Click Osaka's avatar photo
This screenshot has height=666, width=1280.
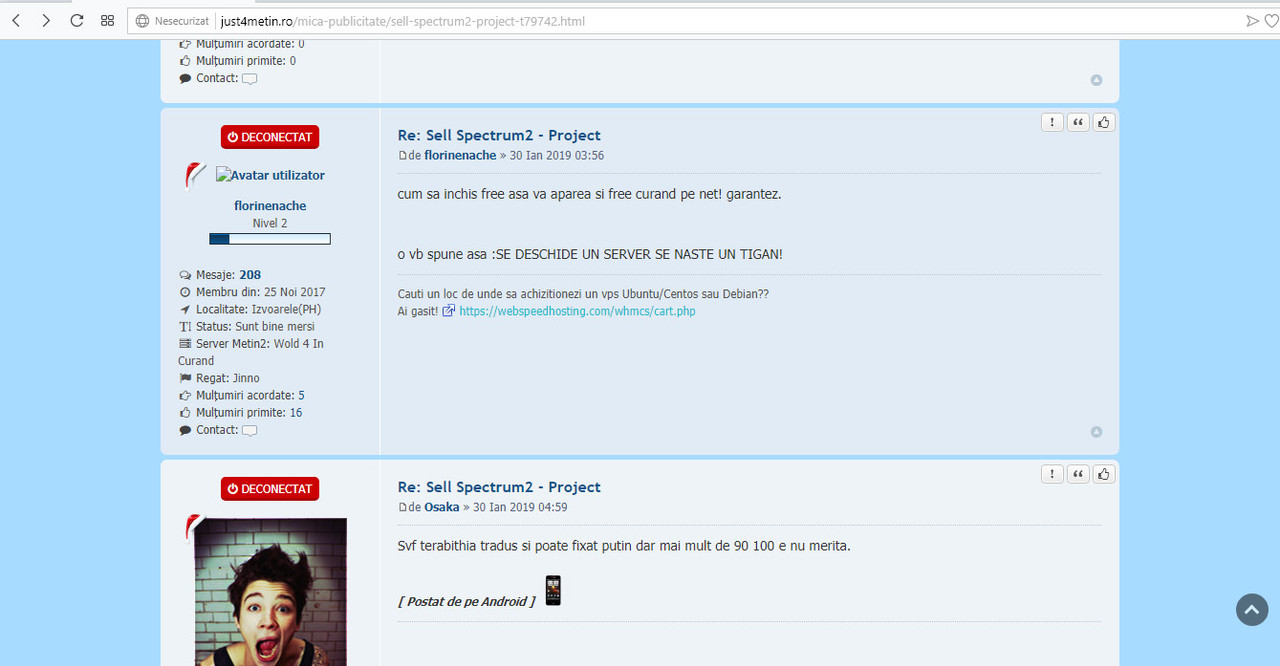click(x=271, y=592)
